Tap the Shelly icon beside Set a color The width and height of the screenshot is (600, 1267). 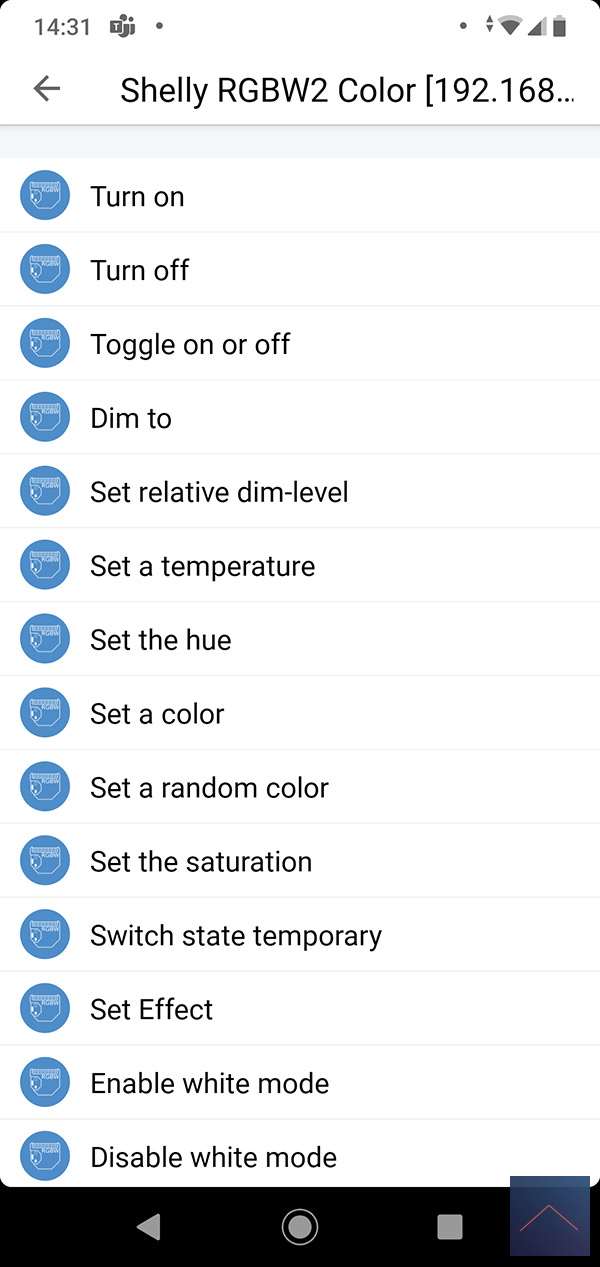click(x=45, y=714)
